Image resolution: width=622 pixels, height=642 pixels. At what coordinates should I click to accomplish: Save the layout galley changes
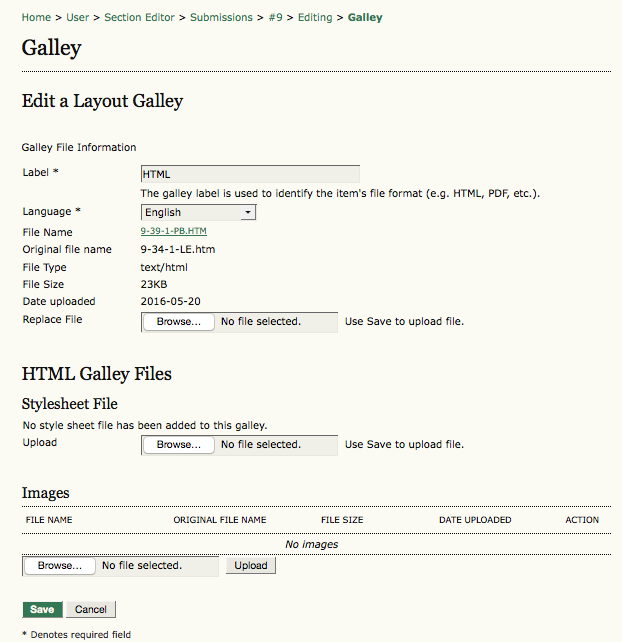[x=42, y=610]
